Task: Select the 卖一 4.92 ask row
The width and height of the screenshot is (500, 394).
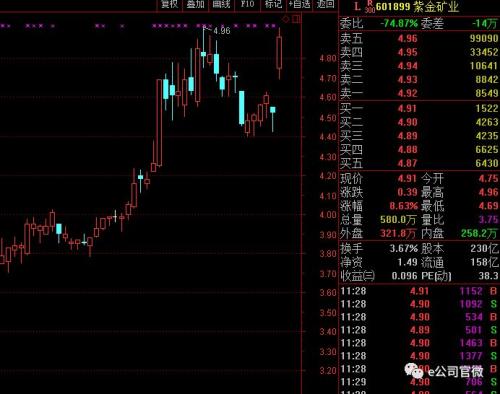Action: click(419, 93)
